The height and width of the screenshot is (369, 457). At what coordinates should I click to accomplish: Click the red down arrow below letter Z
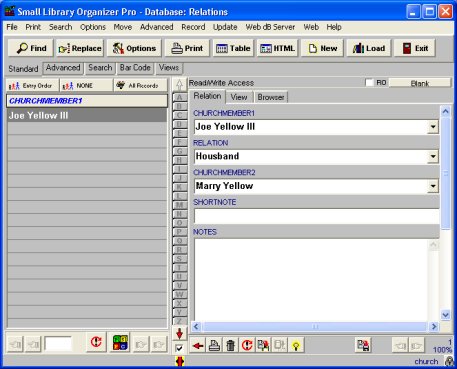(x=180, y=333)
